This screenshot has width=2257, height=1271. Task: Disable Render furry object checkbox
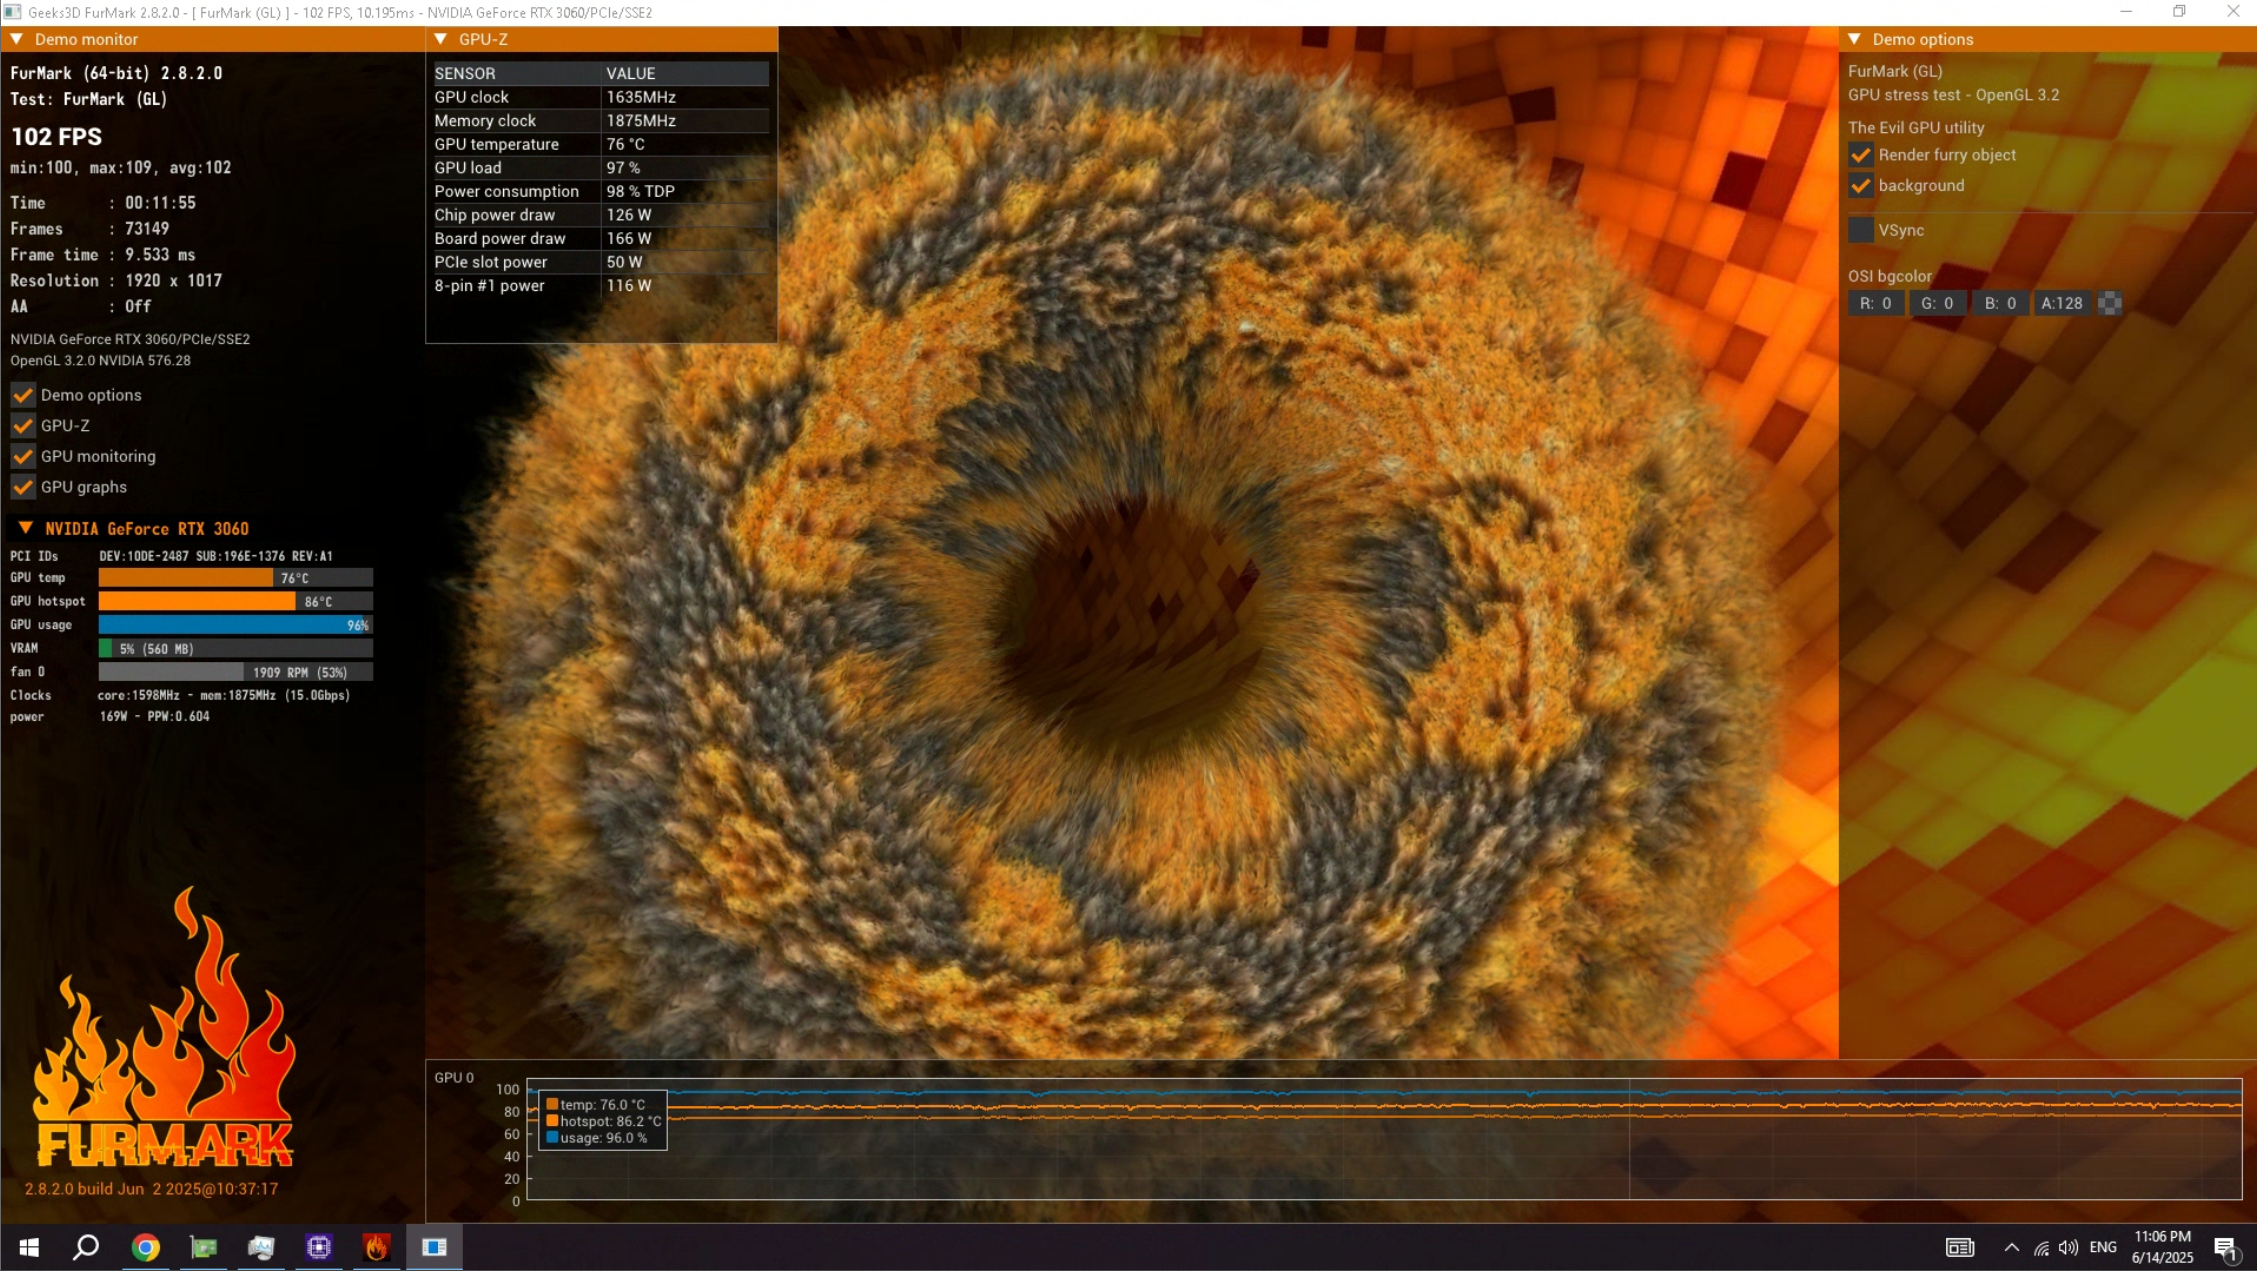point(1860,155)
